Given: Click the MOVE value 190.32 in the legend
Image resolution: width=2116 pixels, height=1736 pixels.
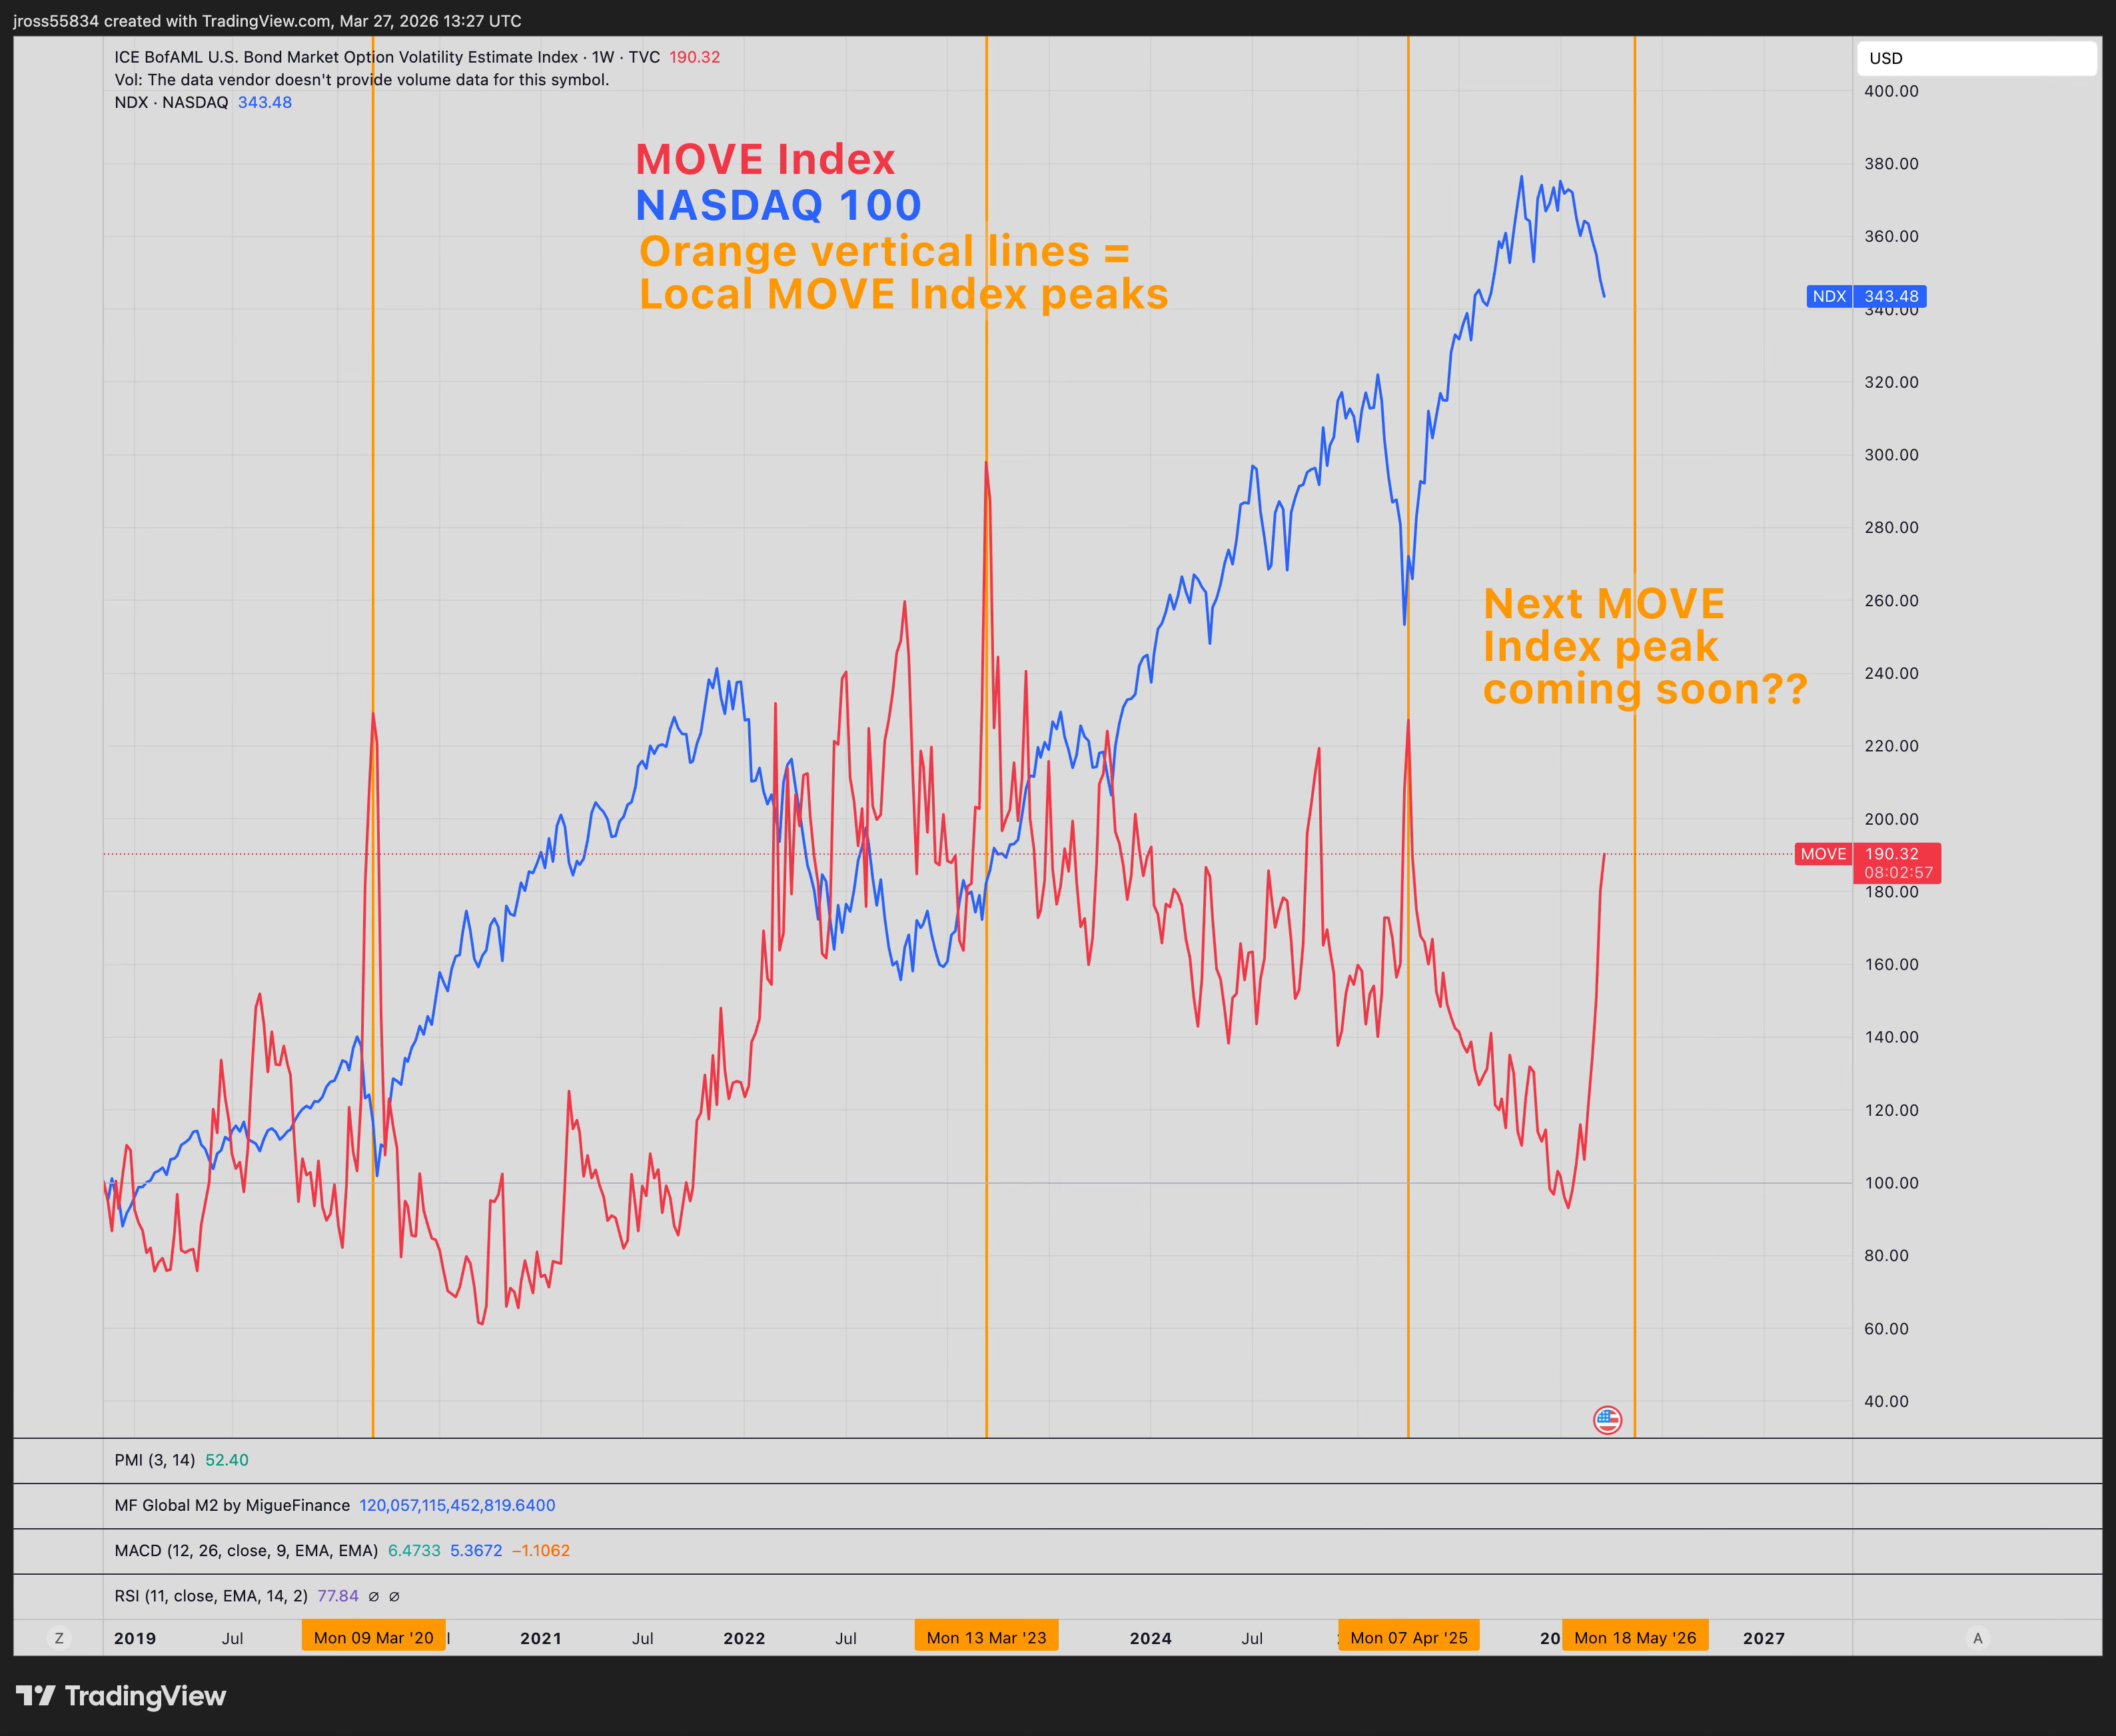Looking at the screenshot, I should point(694,57).
